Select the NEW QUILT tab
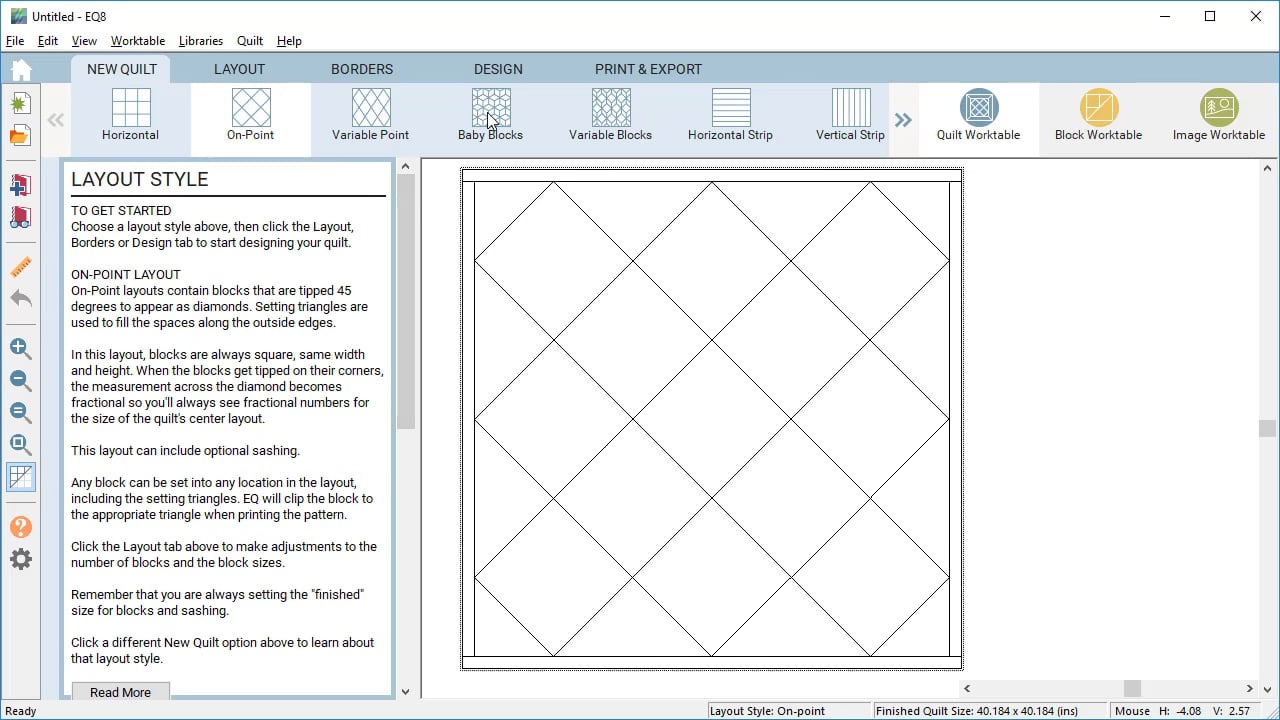The width and height of the screenshot is (1280, 720). [121, 69]
